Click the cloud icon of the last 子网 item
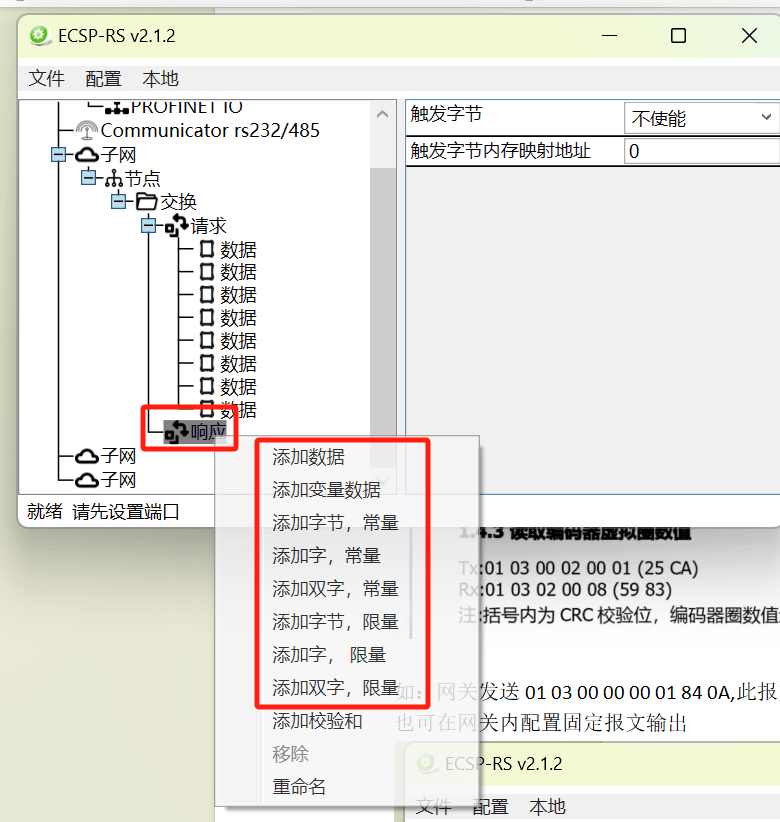 (87, 480)
